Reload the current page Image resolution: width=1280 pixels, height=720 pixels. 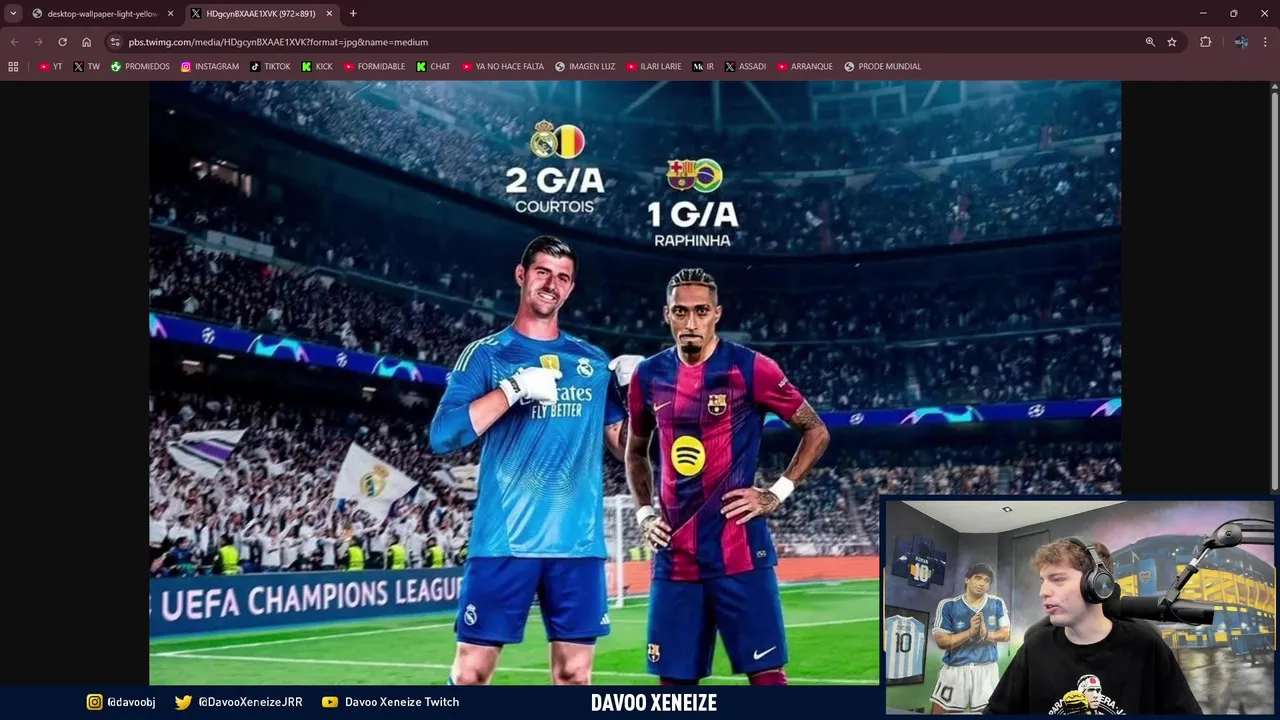click(62, 42)
